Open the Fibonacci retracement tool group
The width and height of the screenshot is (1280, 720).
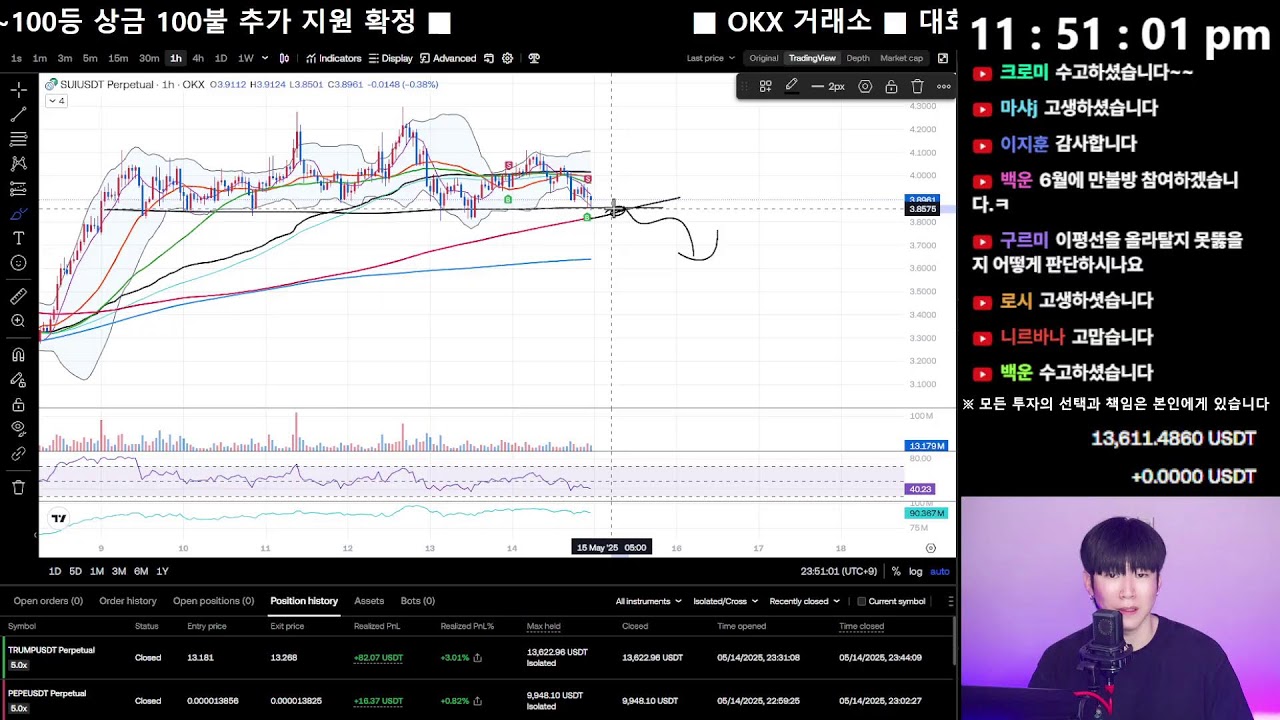18,139
